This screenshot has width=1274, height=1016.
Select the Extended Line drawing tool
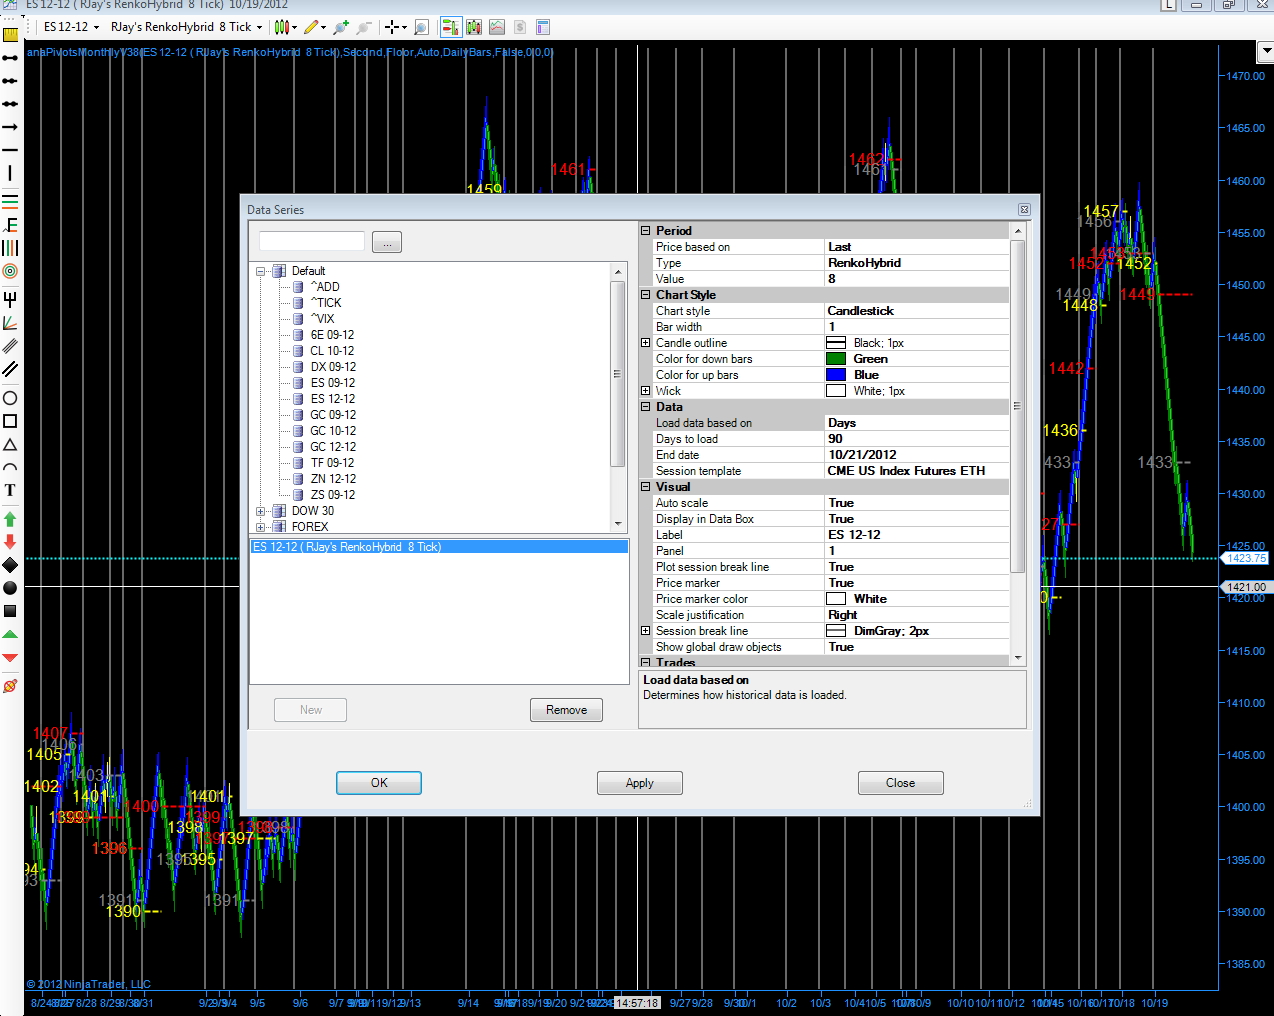[10, 104]
